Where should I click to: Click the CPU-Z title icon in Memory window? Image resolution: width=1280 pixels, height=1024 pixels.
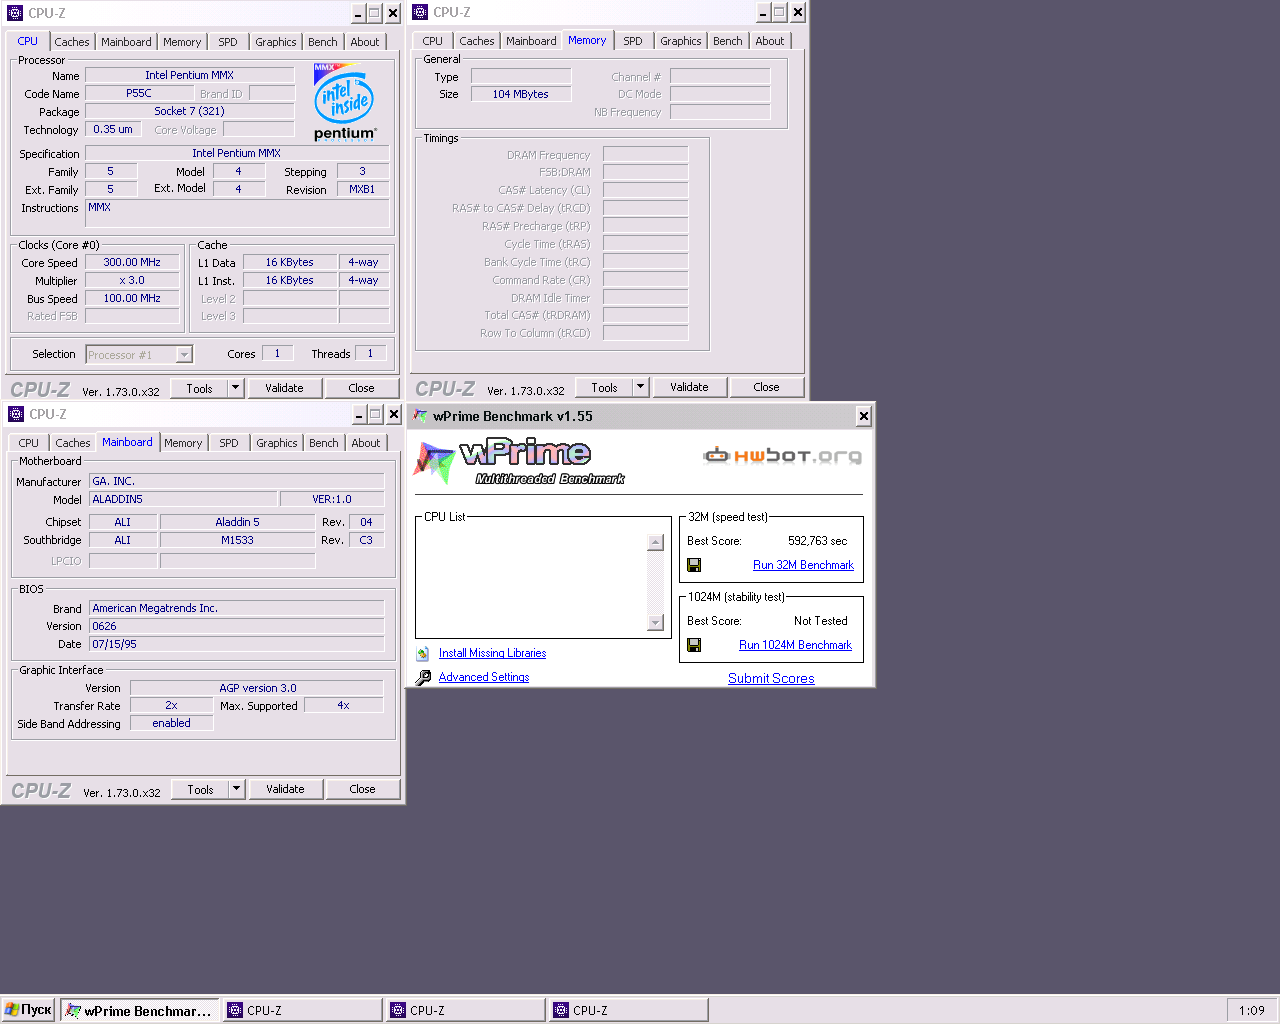pyautogui.click(x=420, y=12)
